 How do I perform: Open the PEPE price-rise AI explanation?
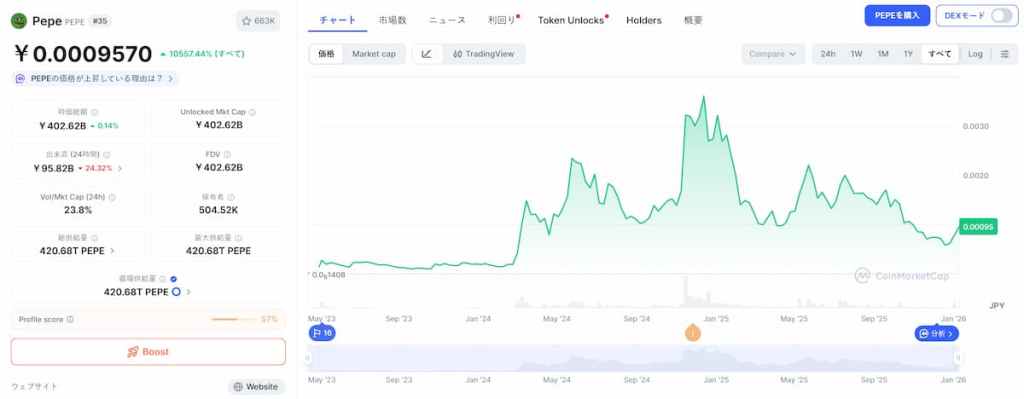coord(95,78)
